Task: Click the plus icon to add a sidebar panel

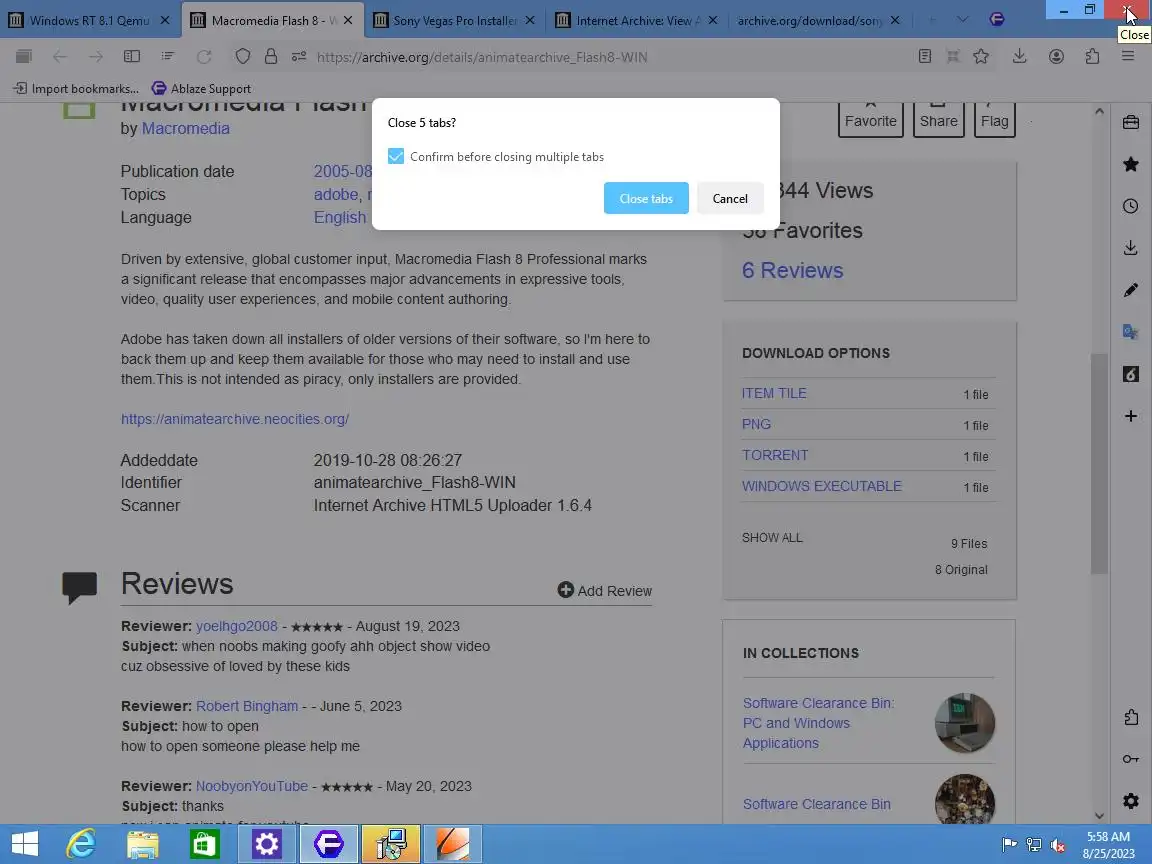Action: click(x=1131, y=417)
